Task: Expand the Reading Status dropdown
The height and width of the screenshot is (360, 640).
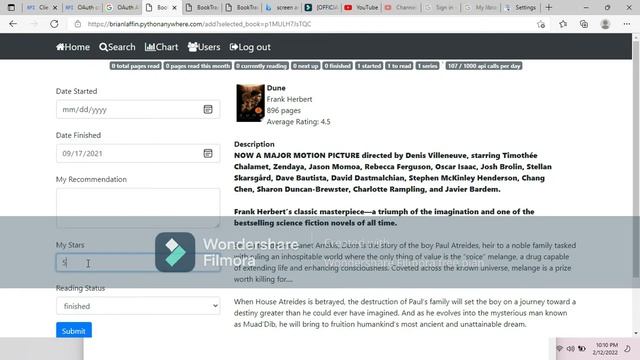Action: 138,306
